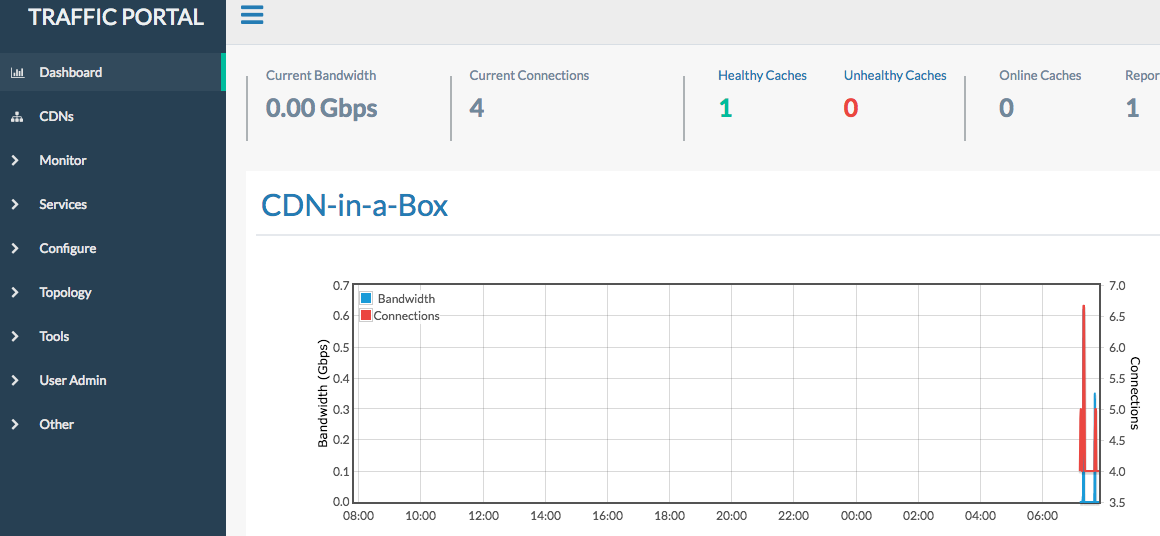
Task: Click the Connections right axis title
Action: (x=1135, y=393)
